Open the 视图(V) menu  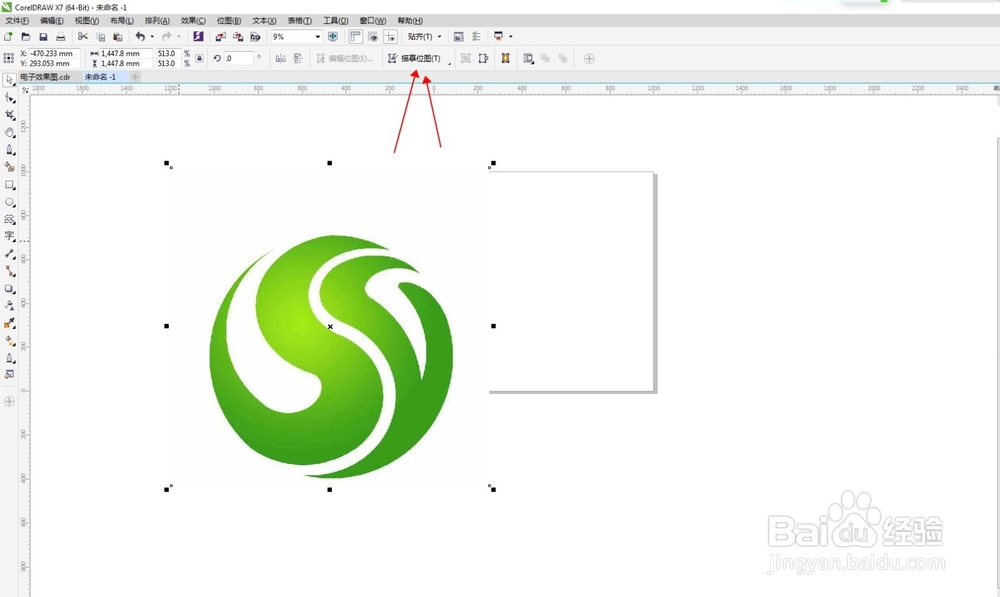[x=87, y=20]
